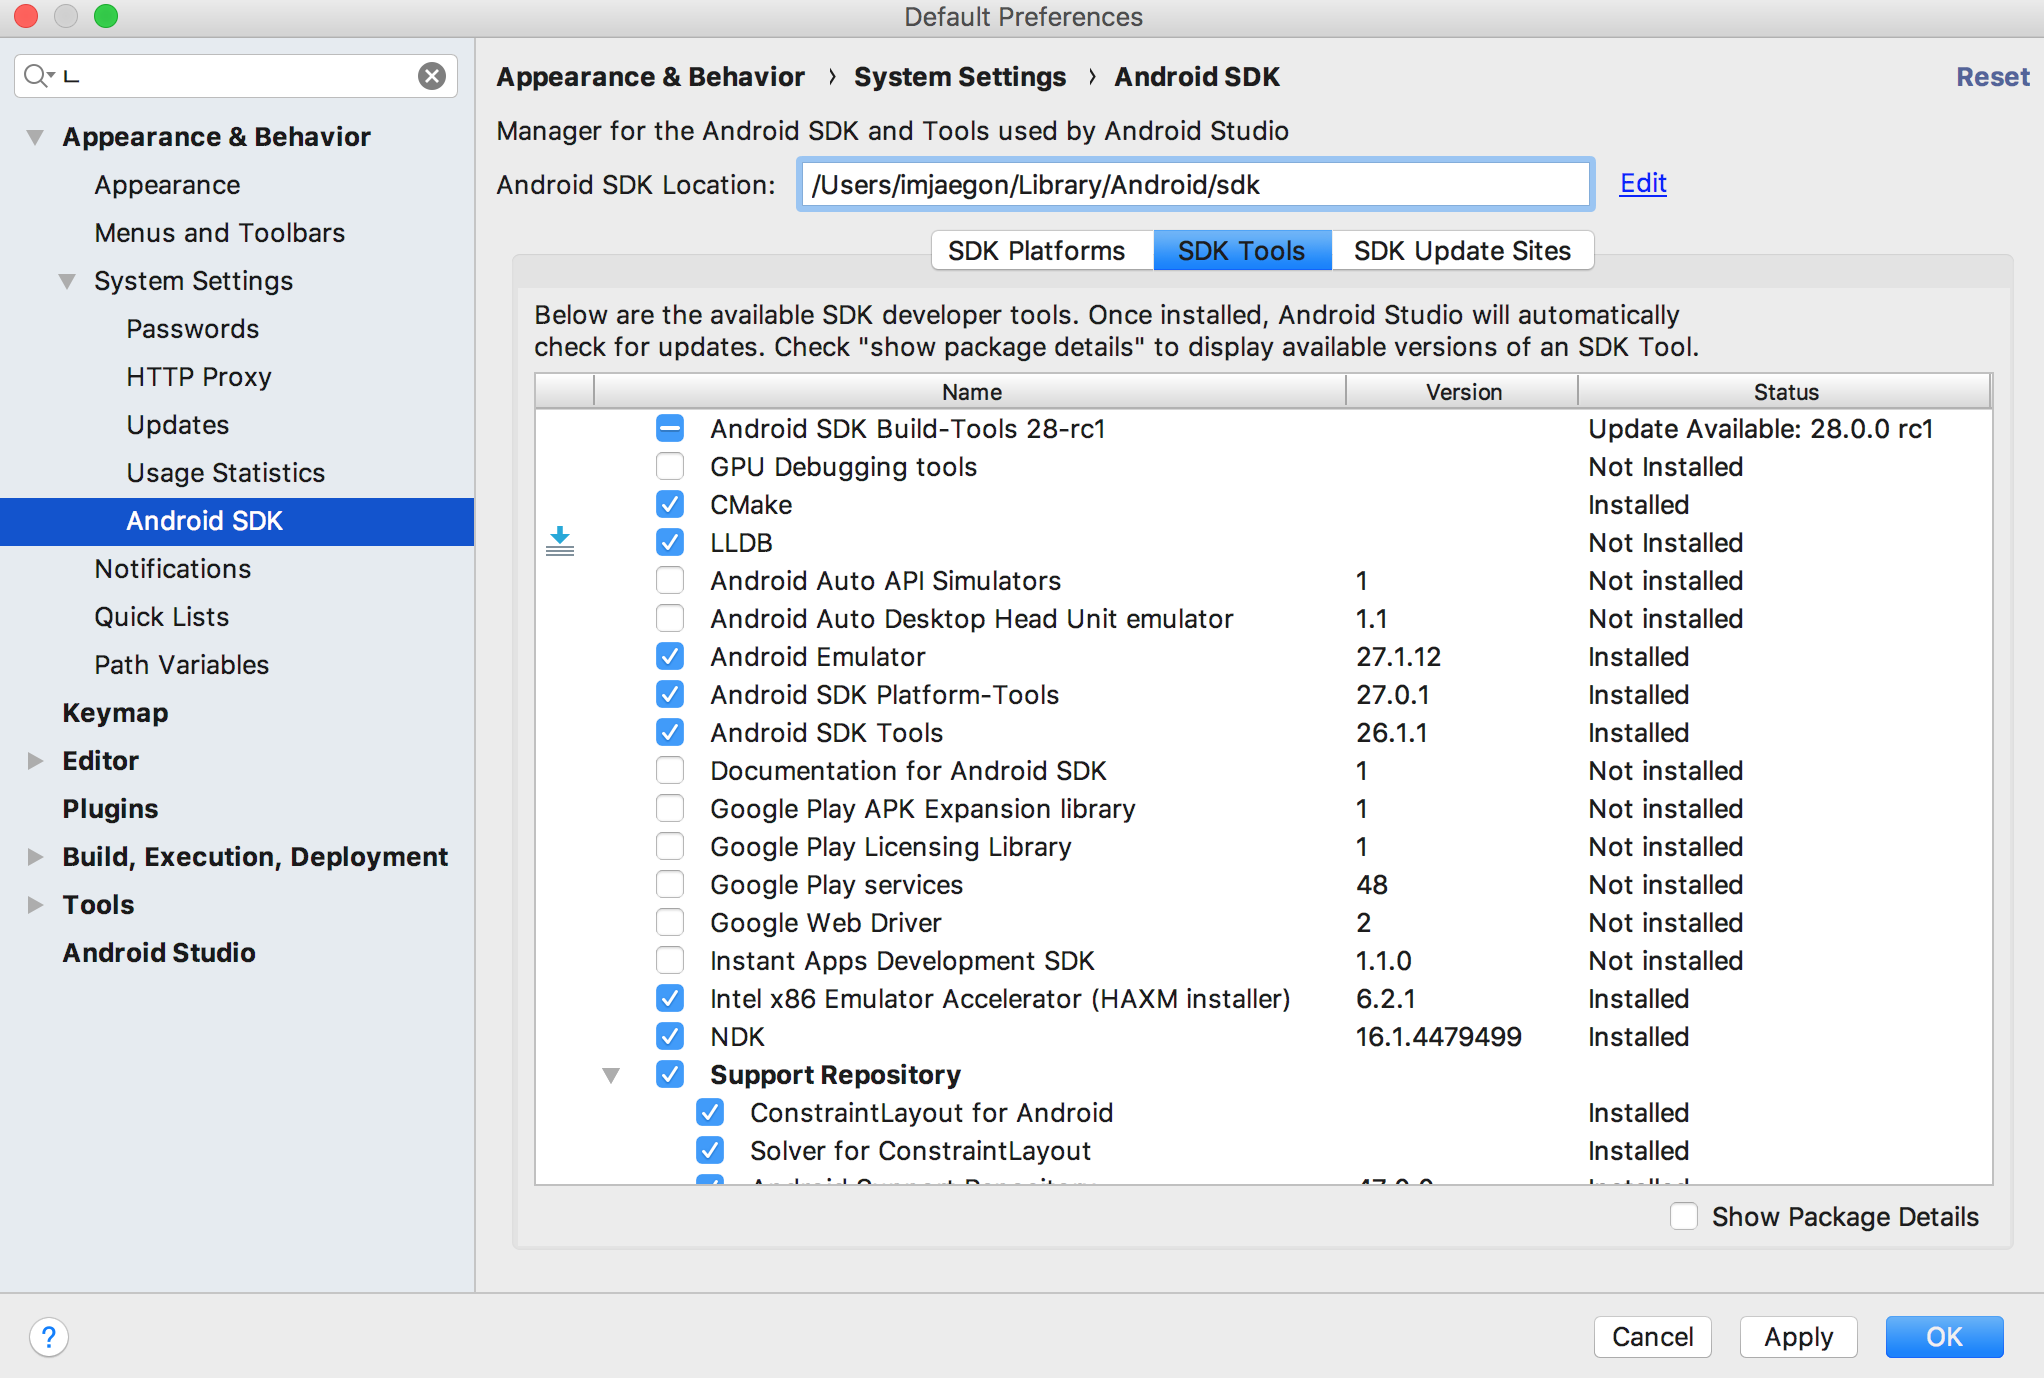Check Google Play services checkbox
Screen dimensions: 2044x1378
pyautogui.click(x=670, y=885)
